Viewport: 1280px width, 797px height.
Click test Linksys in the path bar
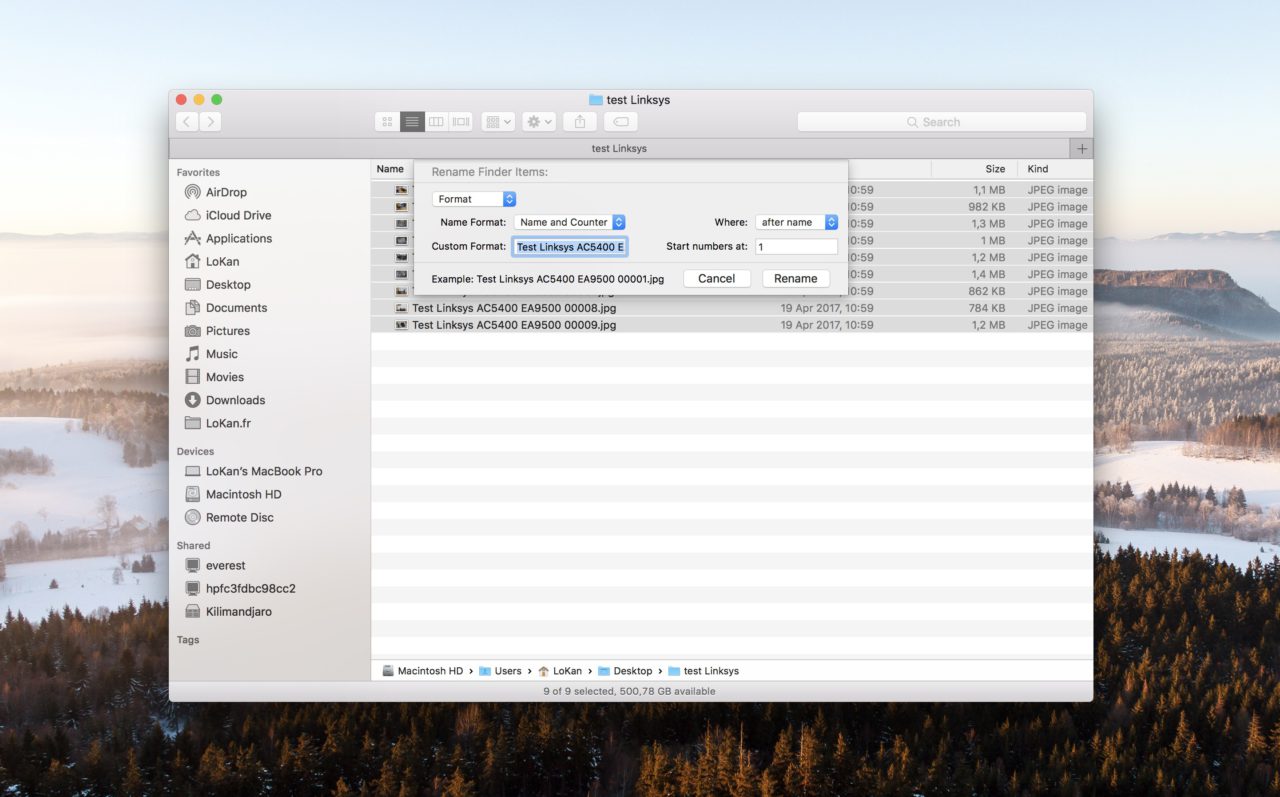[x=703, y=671]
